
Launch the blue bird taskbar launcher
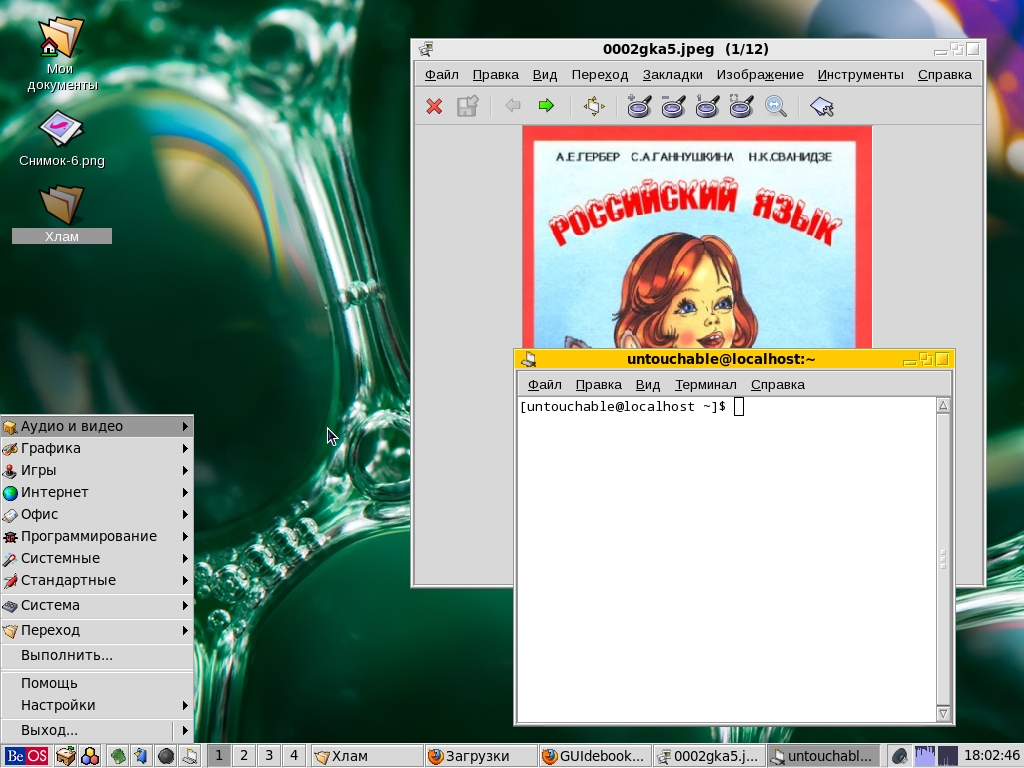[141, 756]
